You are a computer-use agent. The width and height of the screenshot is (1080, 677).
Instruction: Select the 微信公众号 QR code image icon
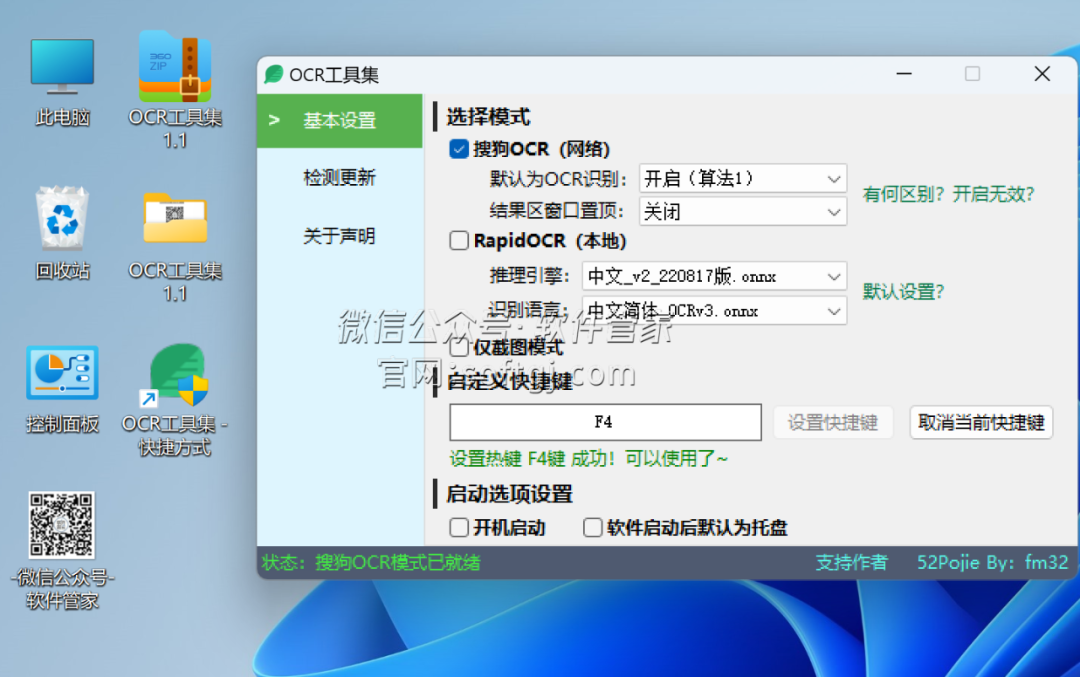pyautogui.click(x=61, y=525)
